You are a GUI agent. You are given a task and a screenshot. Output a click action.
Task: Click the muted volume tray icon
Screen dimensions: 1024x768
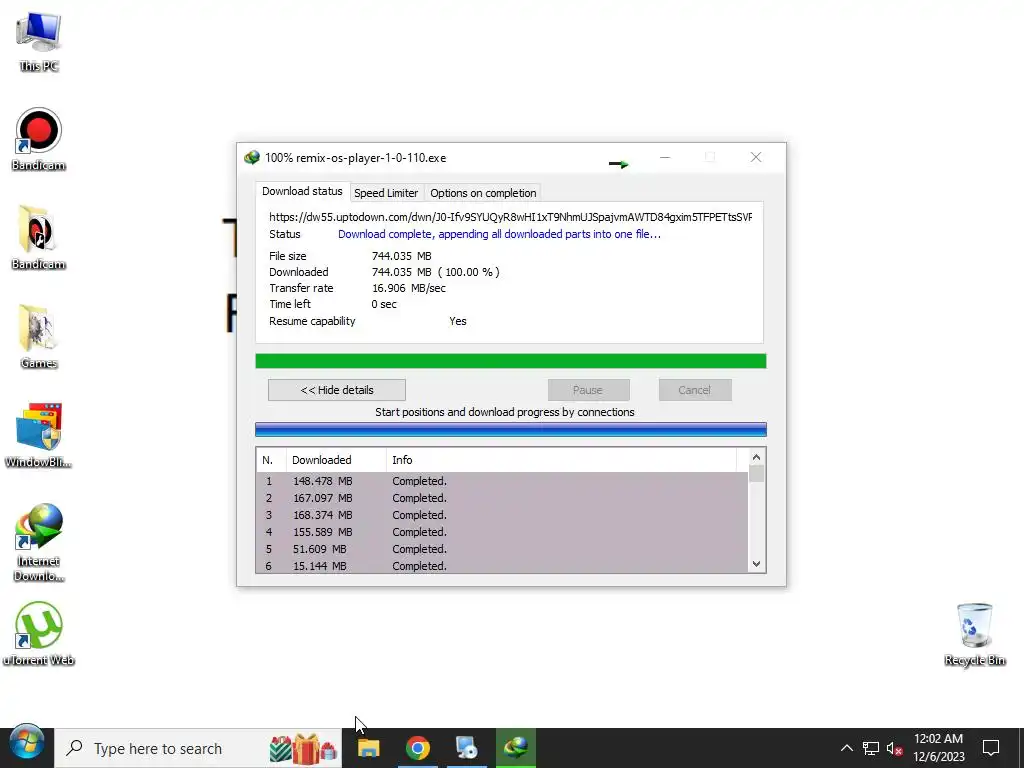894,748
